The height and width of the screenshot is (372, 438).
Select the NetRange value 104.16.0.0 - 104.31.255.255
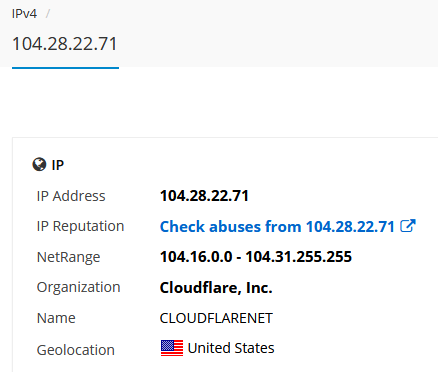point(256,257)
